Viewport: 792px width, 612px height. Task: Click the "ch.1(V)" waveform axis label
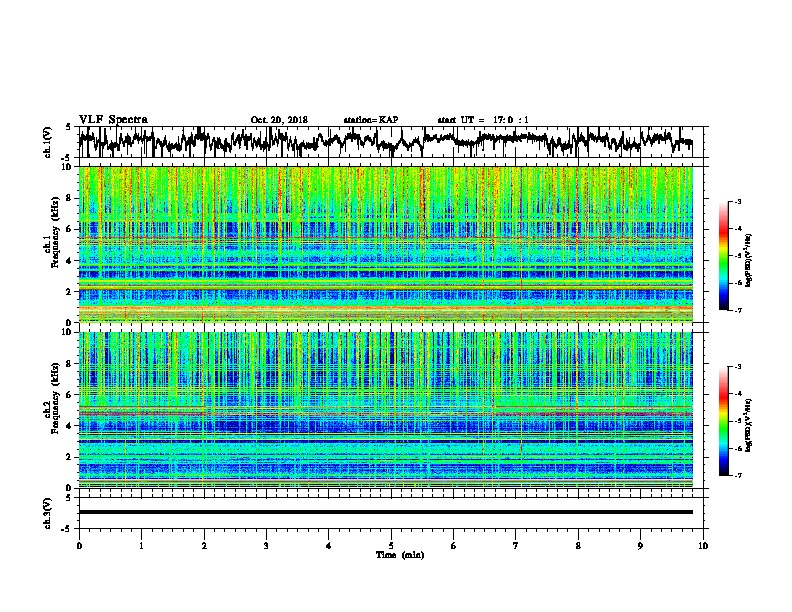[x=48, y=142]
